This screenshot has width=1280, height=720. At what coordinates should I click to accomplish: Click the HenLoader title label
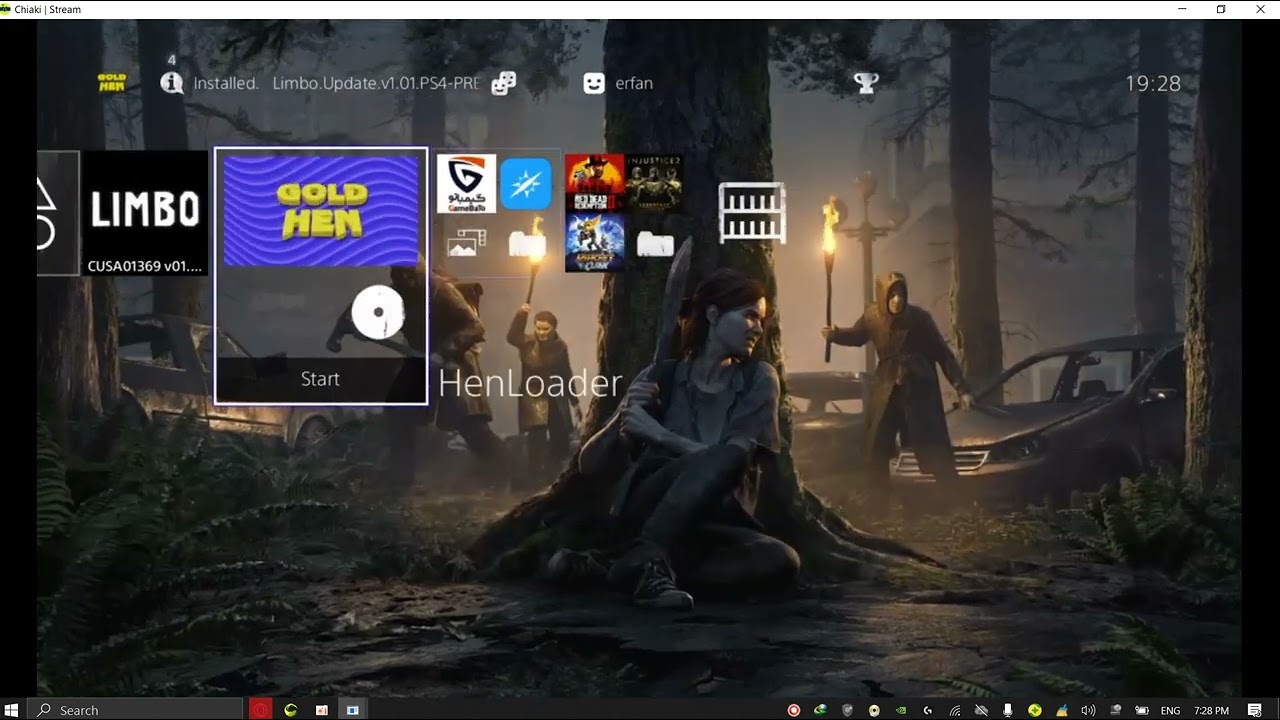click(x=530, y=383)
